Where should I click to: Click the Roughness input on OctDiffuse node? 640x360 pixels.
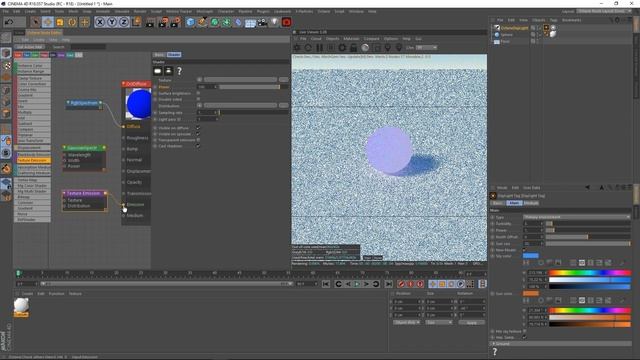point(136,138)
